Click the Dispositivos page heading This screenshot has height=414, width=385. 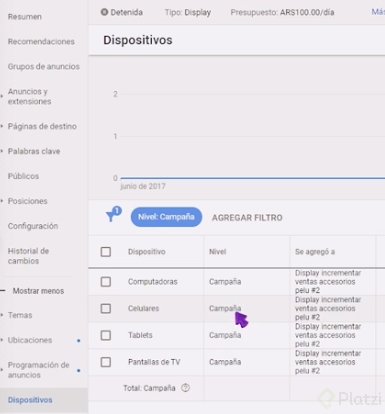[138, 40]
